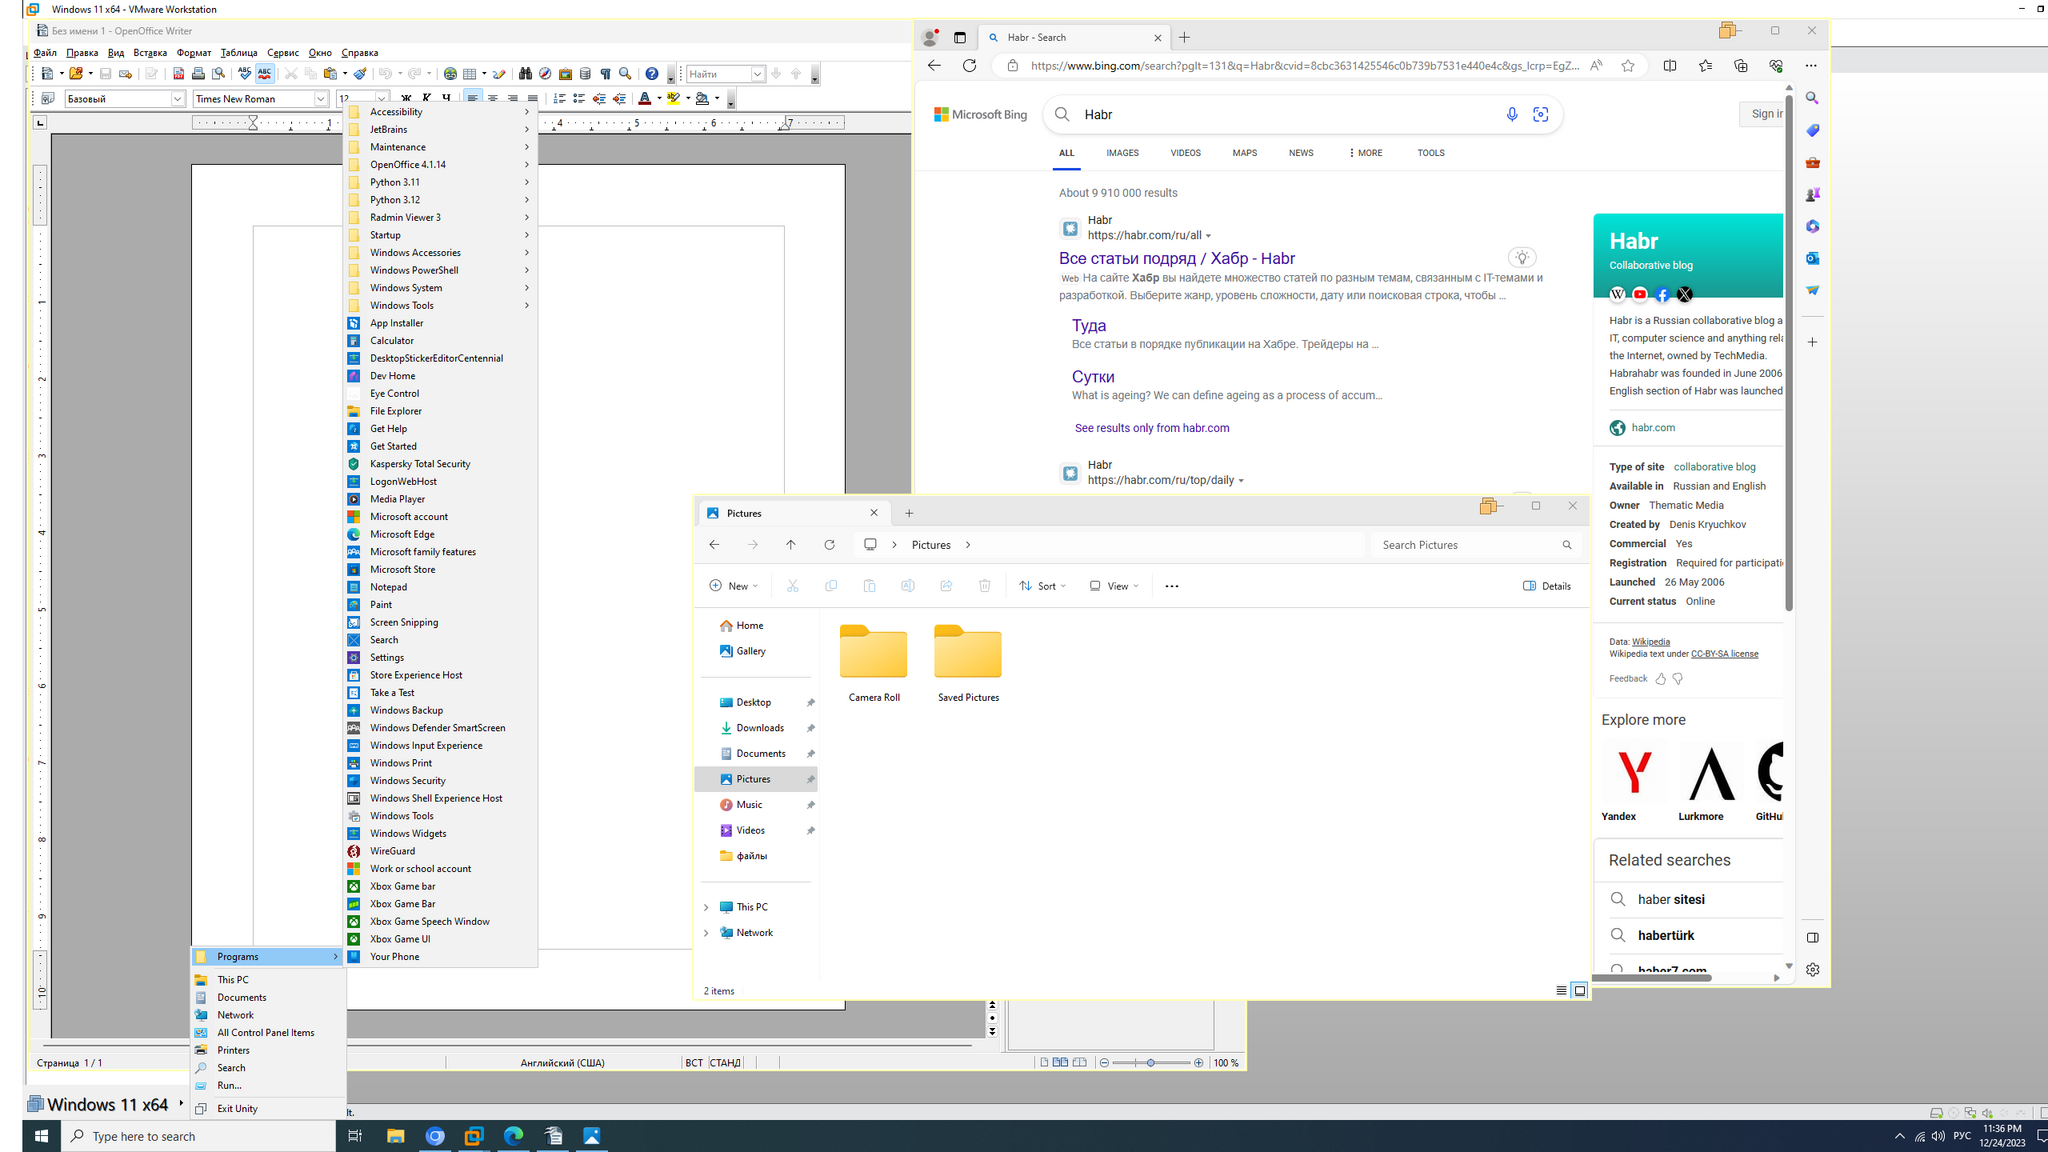Image resolution: width=2048 pixels, height=1152 pixels.
Task: Open Wikipedia icon in Habr card
Action: point(1617,294)
